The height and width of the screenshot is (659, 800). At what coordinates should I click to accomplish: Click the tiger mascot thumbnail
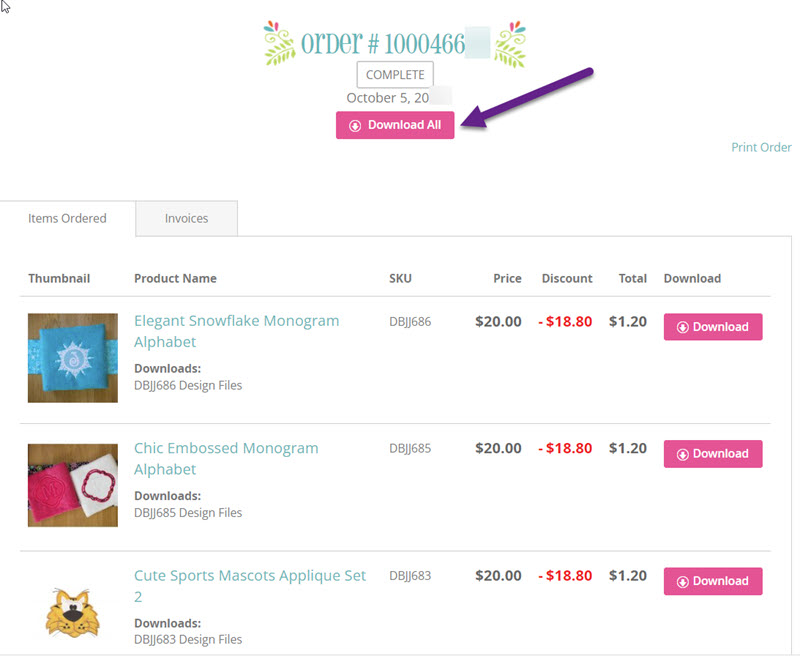click(73, 613)
